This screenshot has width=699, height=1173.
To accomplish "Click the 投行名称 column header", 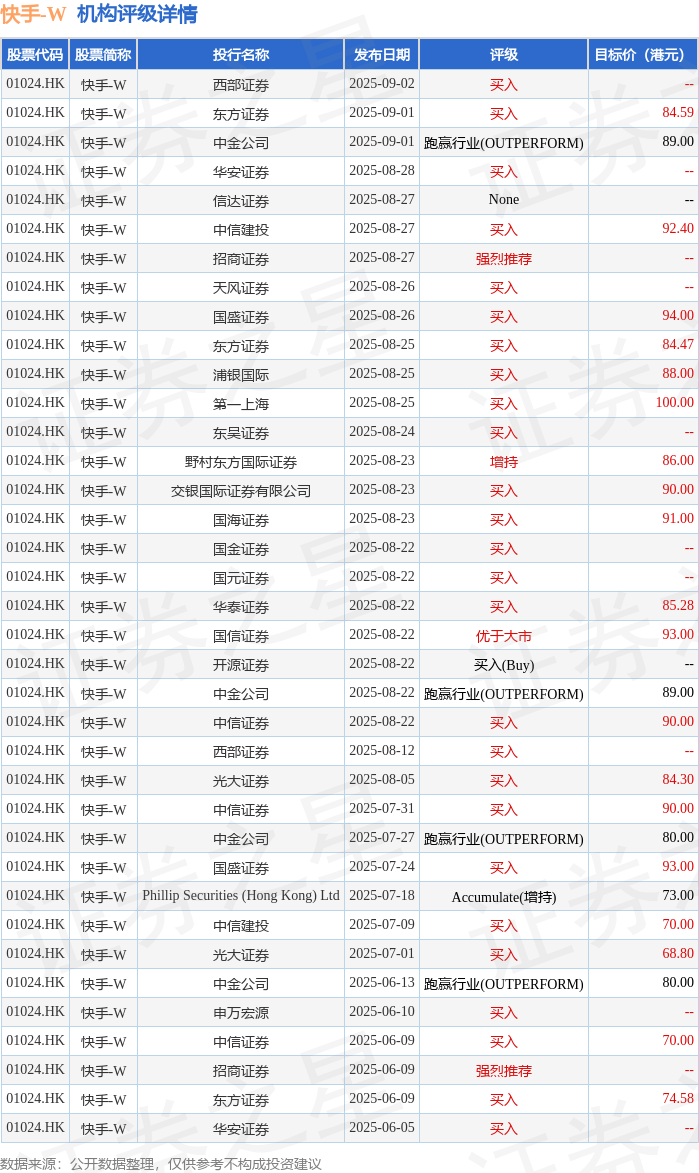I will point(241,55).
